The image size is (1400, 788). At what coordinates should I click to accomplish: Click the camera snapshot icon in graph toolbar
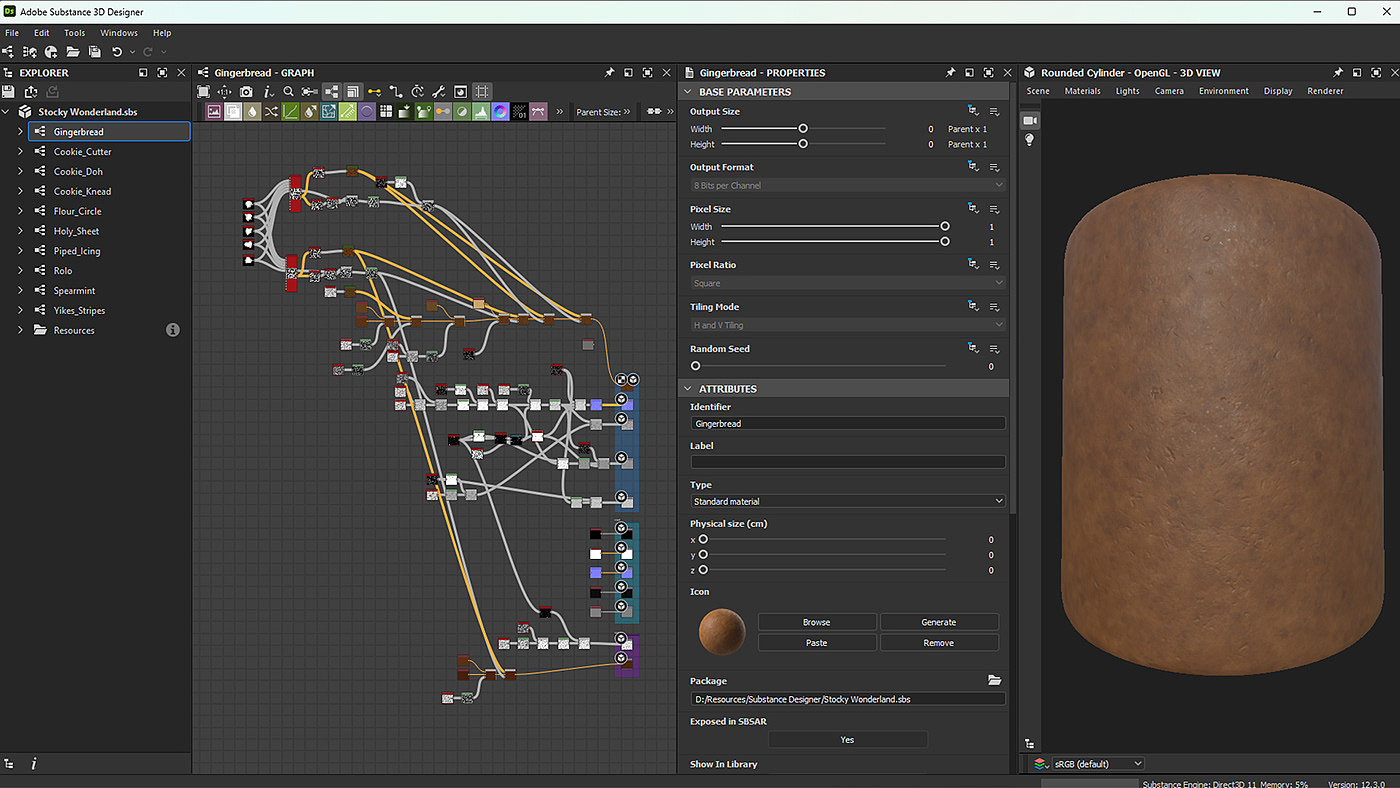point(246,92)
